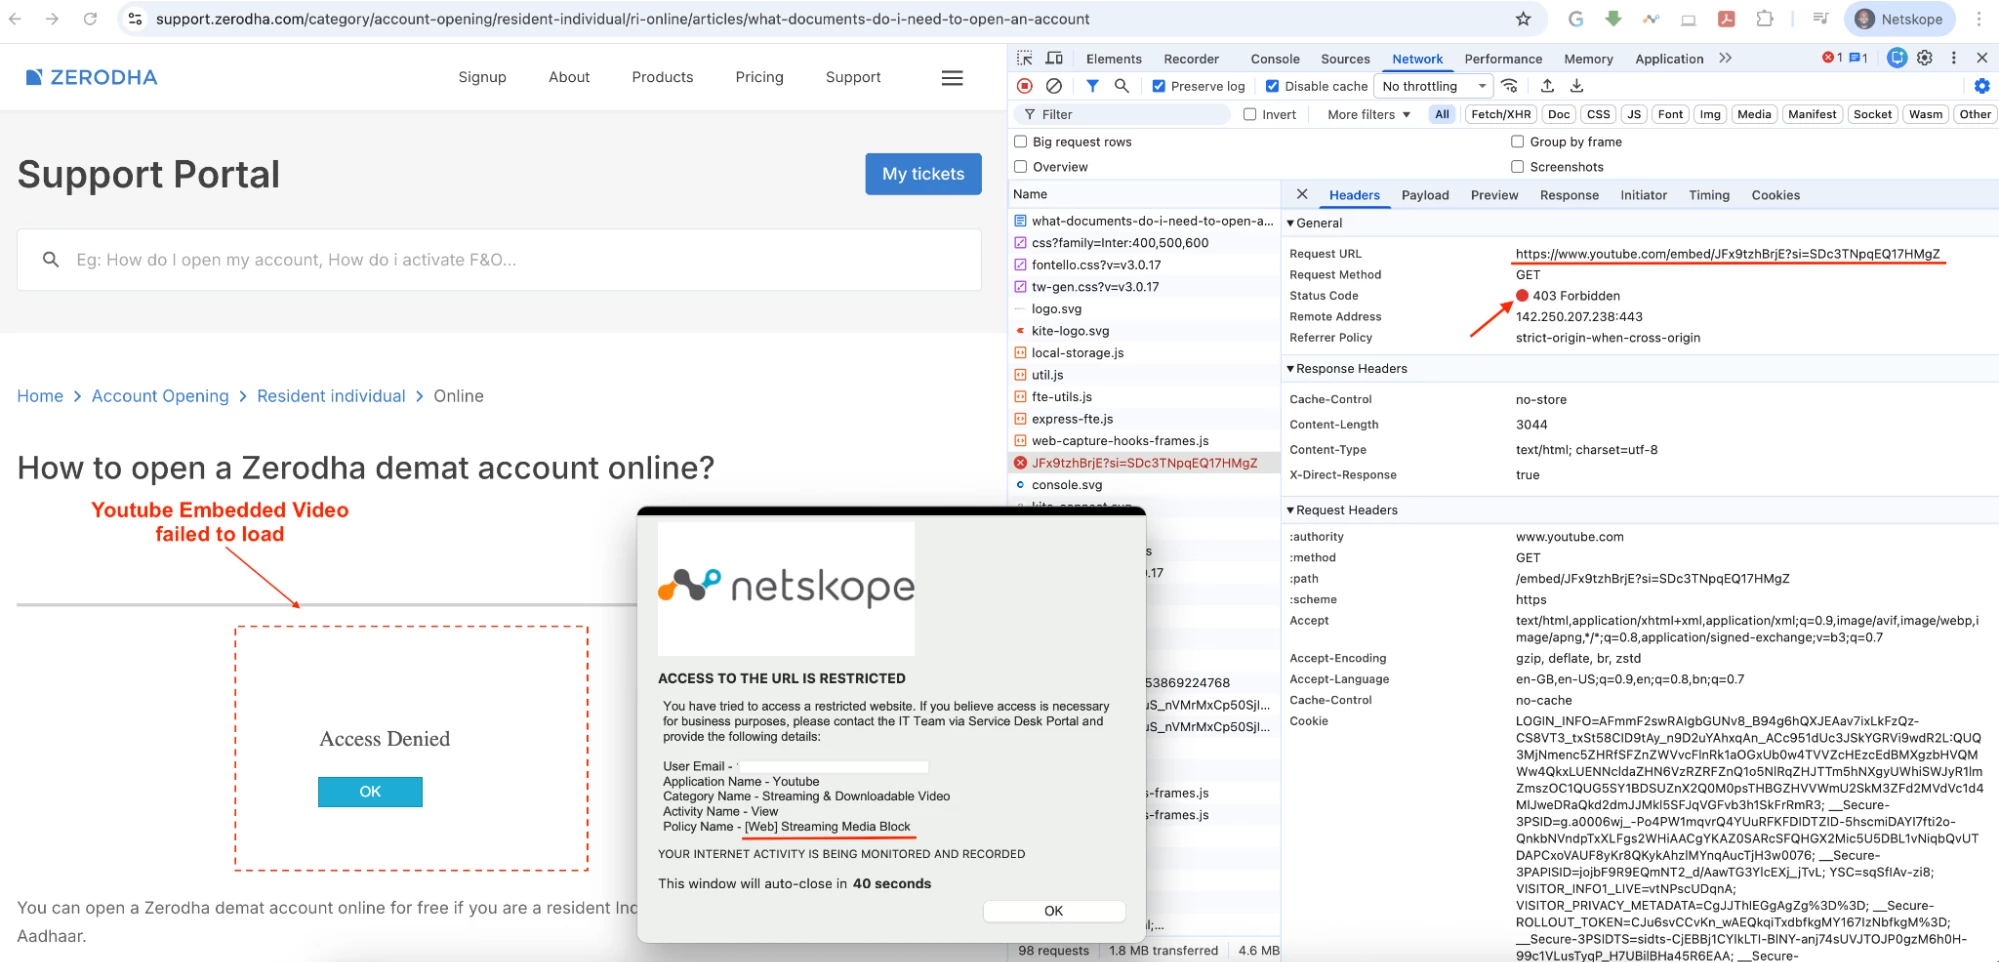Enable Invert filter checkbox
This screenshot has height=963, width=1999.
1250,114
